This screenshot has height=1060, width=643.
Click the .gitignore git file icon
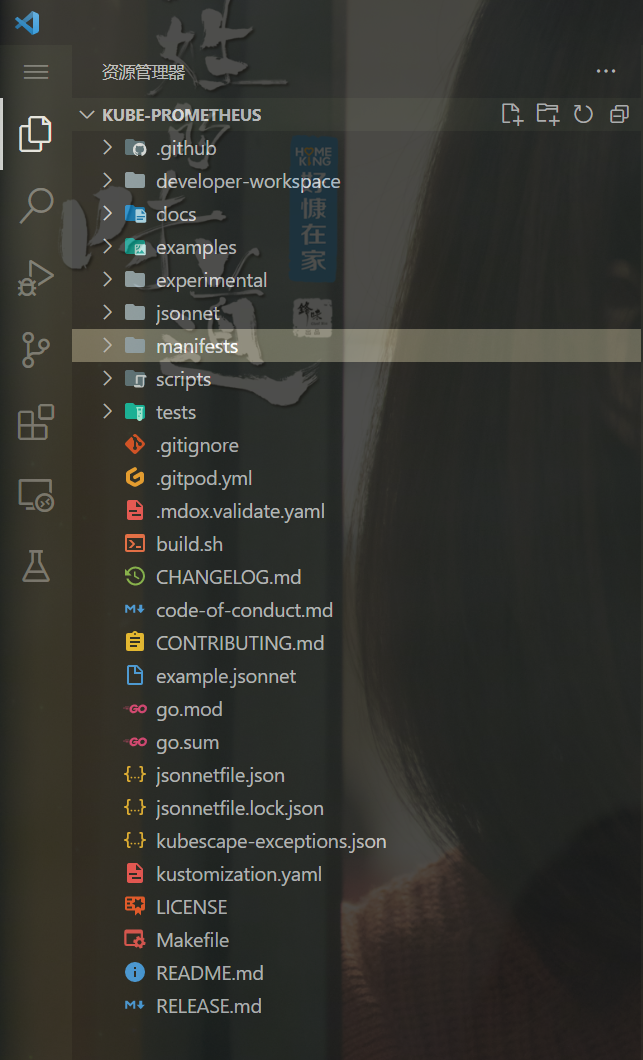click(x=135, y=445)
